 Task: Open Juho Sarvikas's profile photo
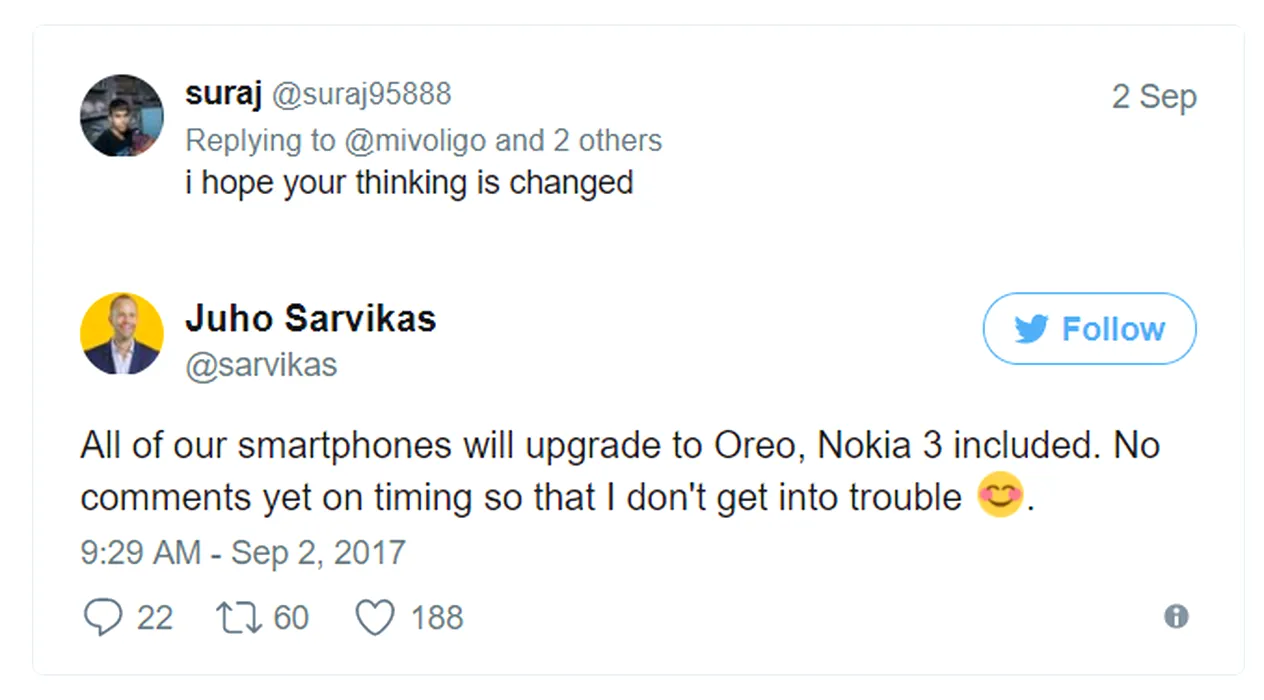(x=122, y=333)
